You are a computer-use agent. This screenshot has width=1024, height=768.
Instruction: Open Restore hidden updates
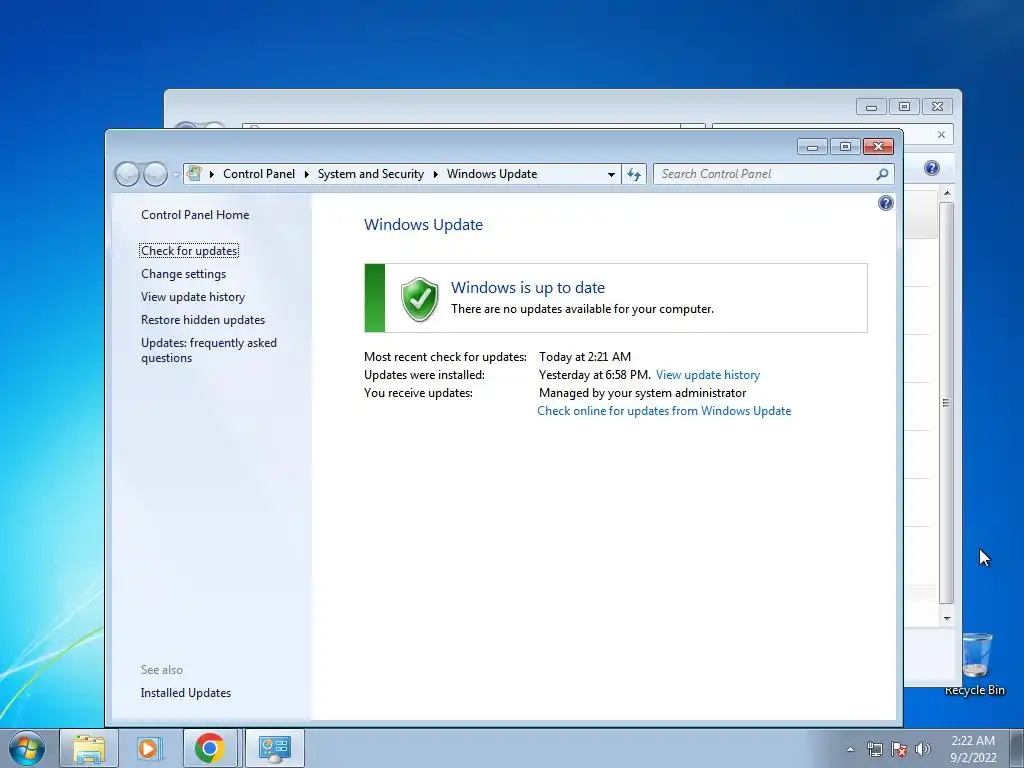click(203, 319)
